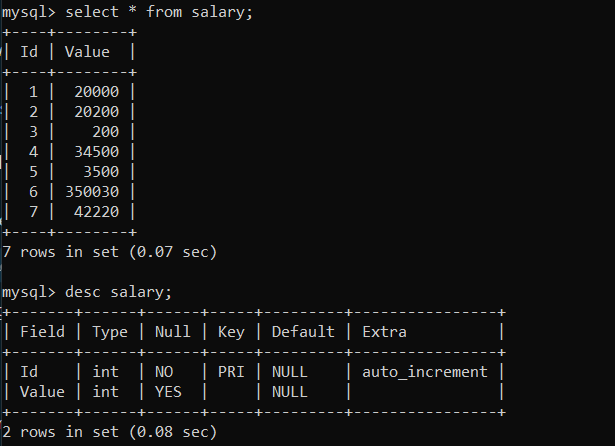Click '2 rows in set (0.08 sec)' message

click(x=109, y=432)
